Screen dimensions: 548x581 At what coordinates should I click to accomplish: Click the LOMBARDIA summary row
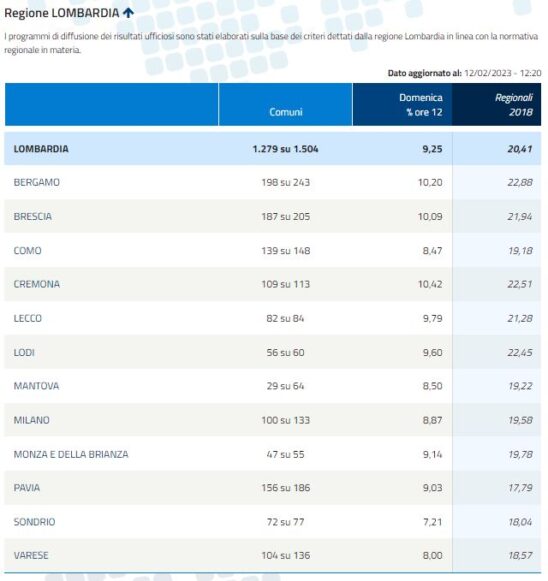click(x=273, y=149)
